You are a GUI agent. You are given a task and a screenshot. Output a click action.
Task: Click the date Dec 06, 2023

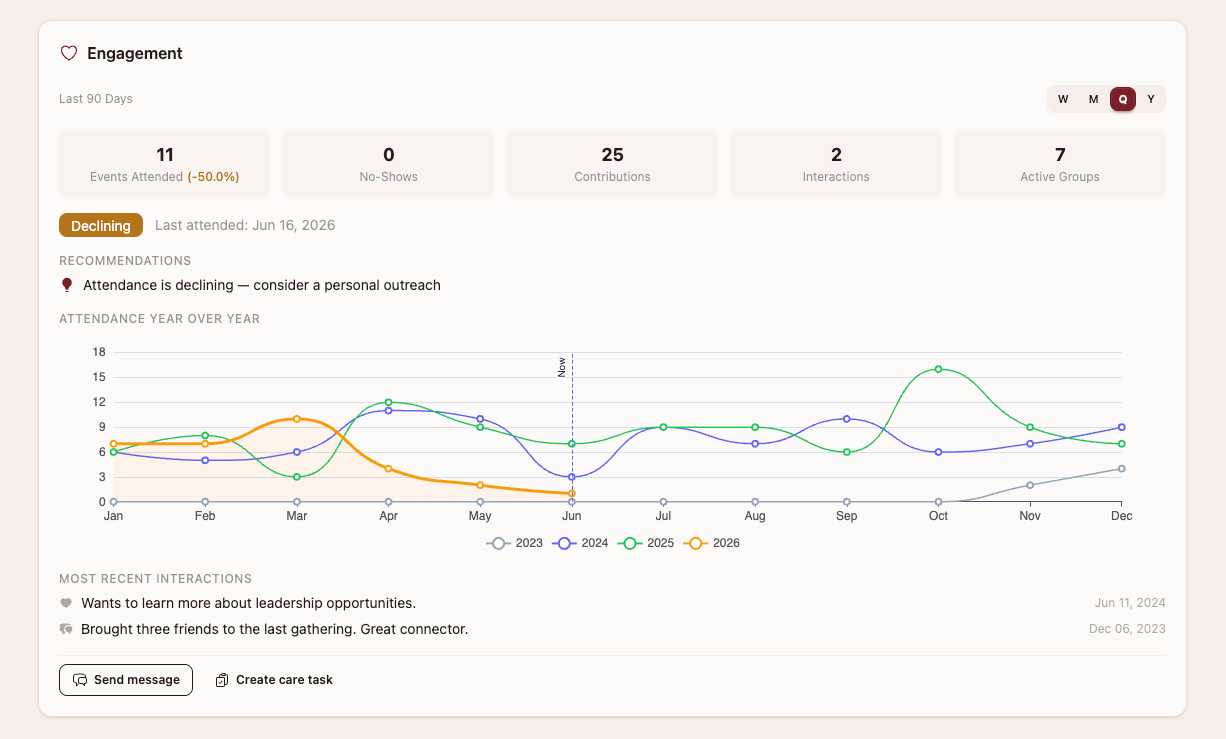coord(1127,629)
